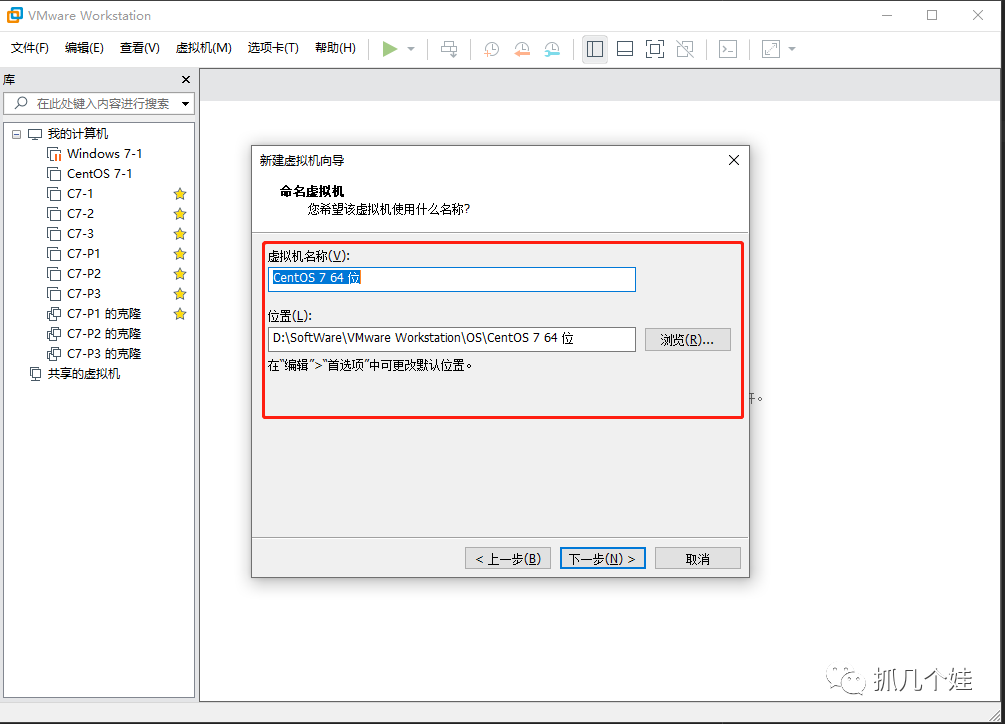This screenshot has width=1005, height=724.
Task: Select the C7-3 virtual machine
Action: pos(80,233)
